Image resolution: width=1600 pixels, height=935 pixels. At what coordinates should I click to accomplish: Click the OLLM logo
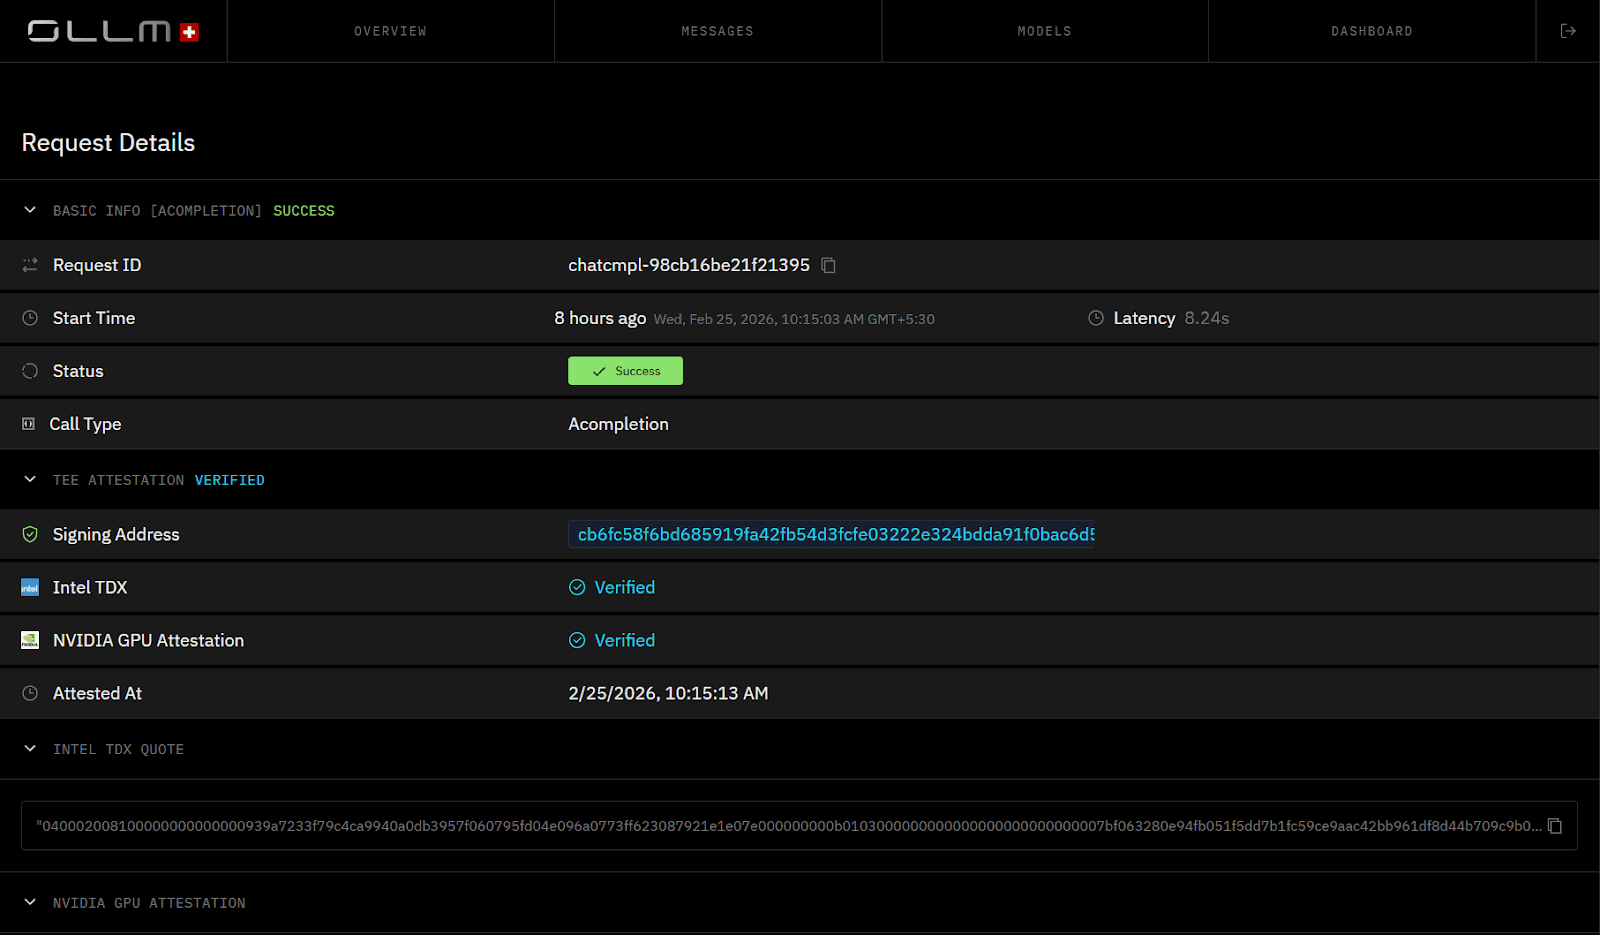click(113, 31)
